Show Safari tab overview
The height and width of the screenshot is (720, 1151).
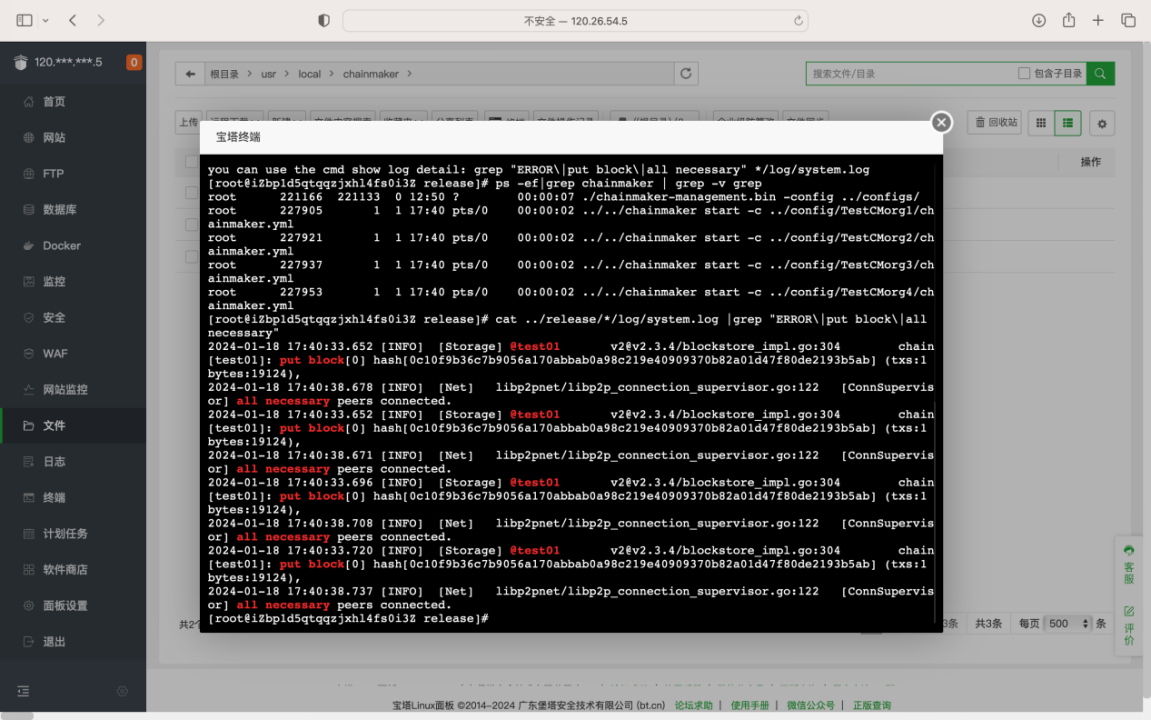(1128, 21)
